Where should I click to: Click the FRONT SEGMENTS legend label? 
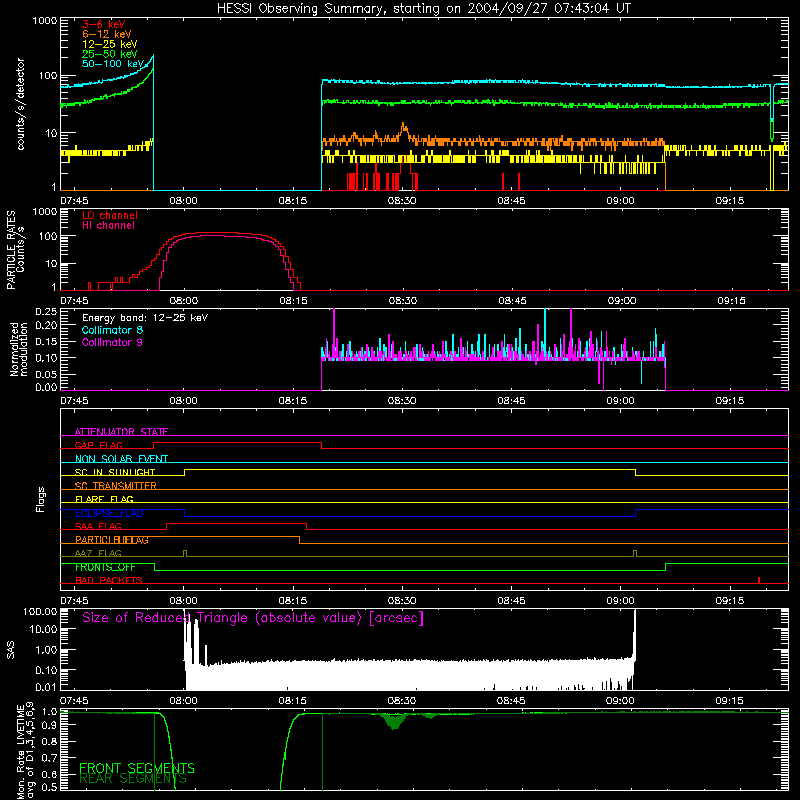(137, 768)
